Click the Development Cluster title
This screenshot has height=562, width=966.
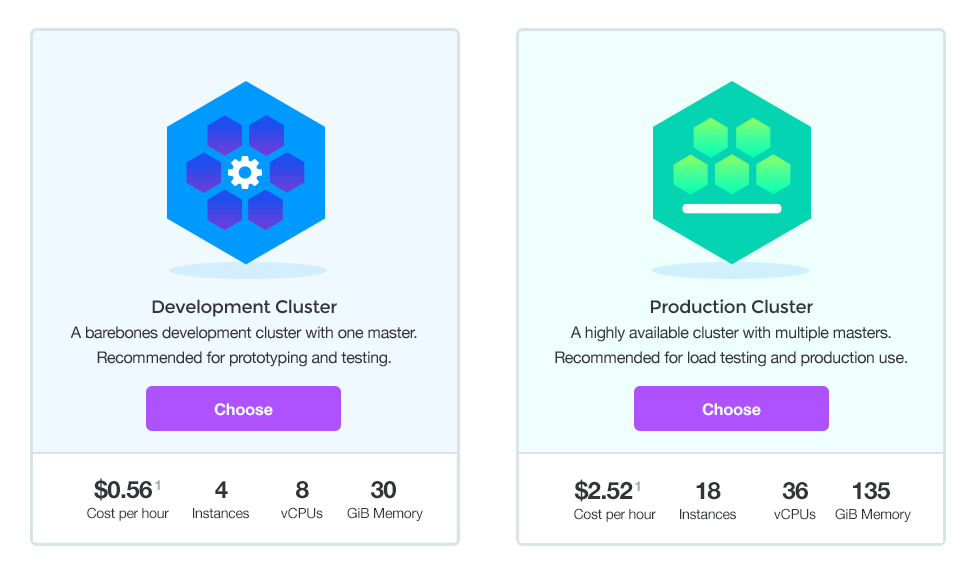(244, 307)
